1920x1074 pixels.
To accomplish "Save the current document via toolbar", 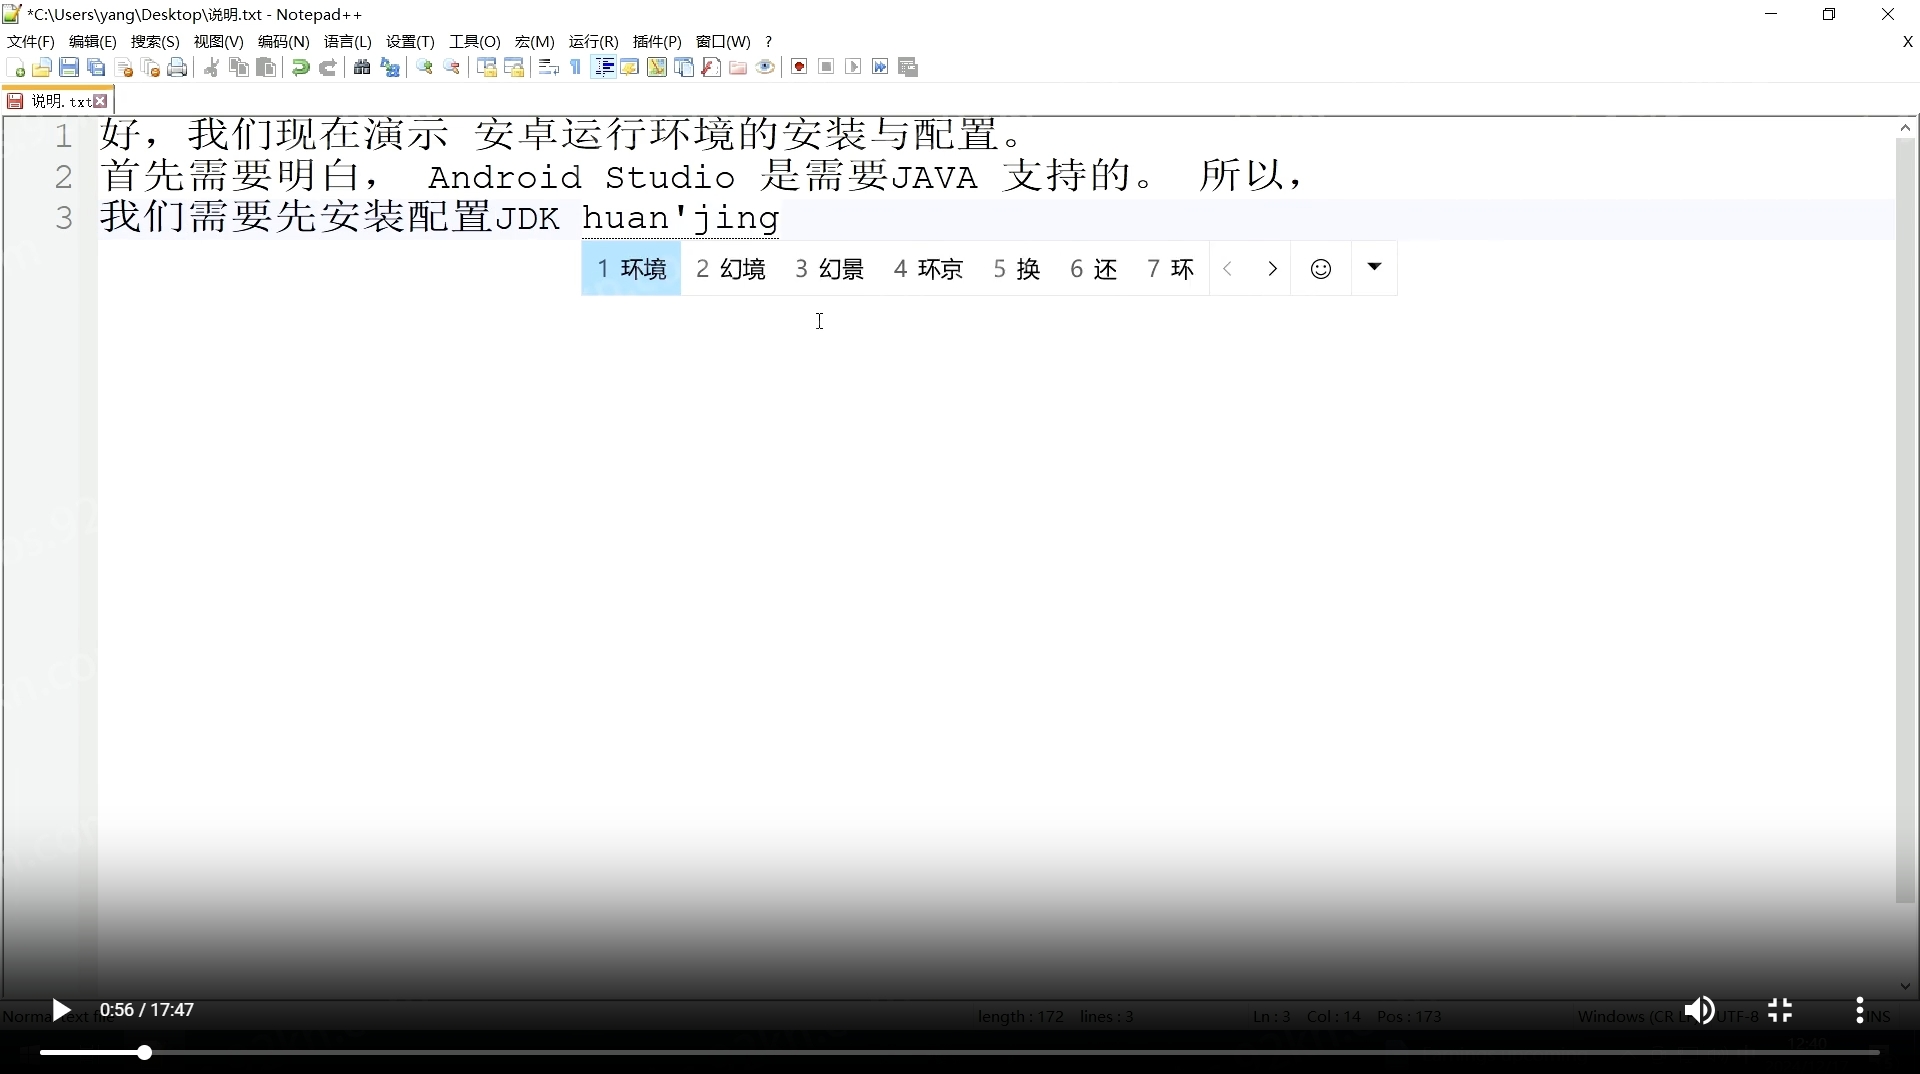I will pyautogui.click(x=69, y=67).
